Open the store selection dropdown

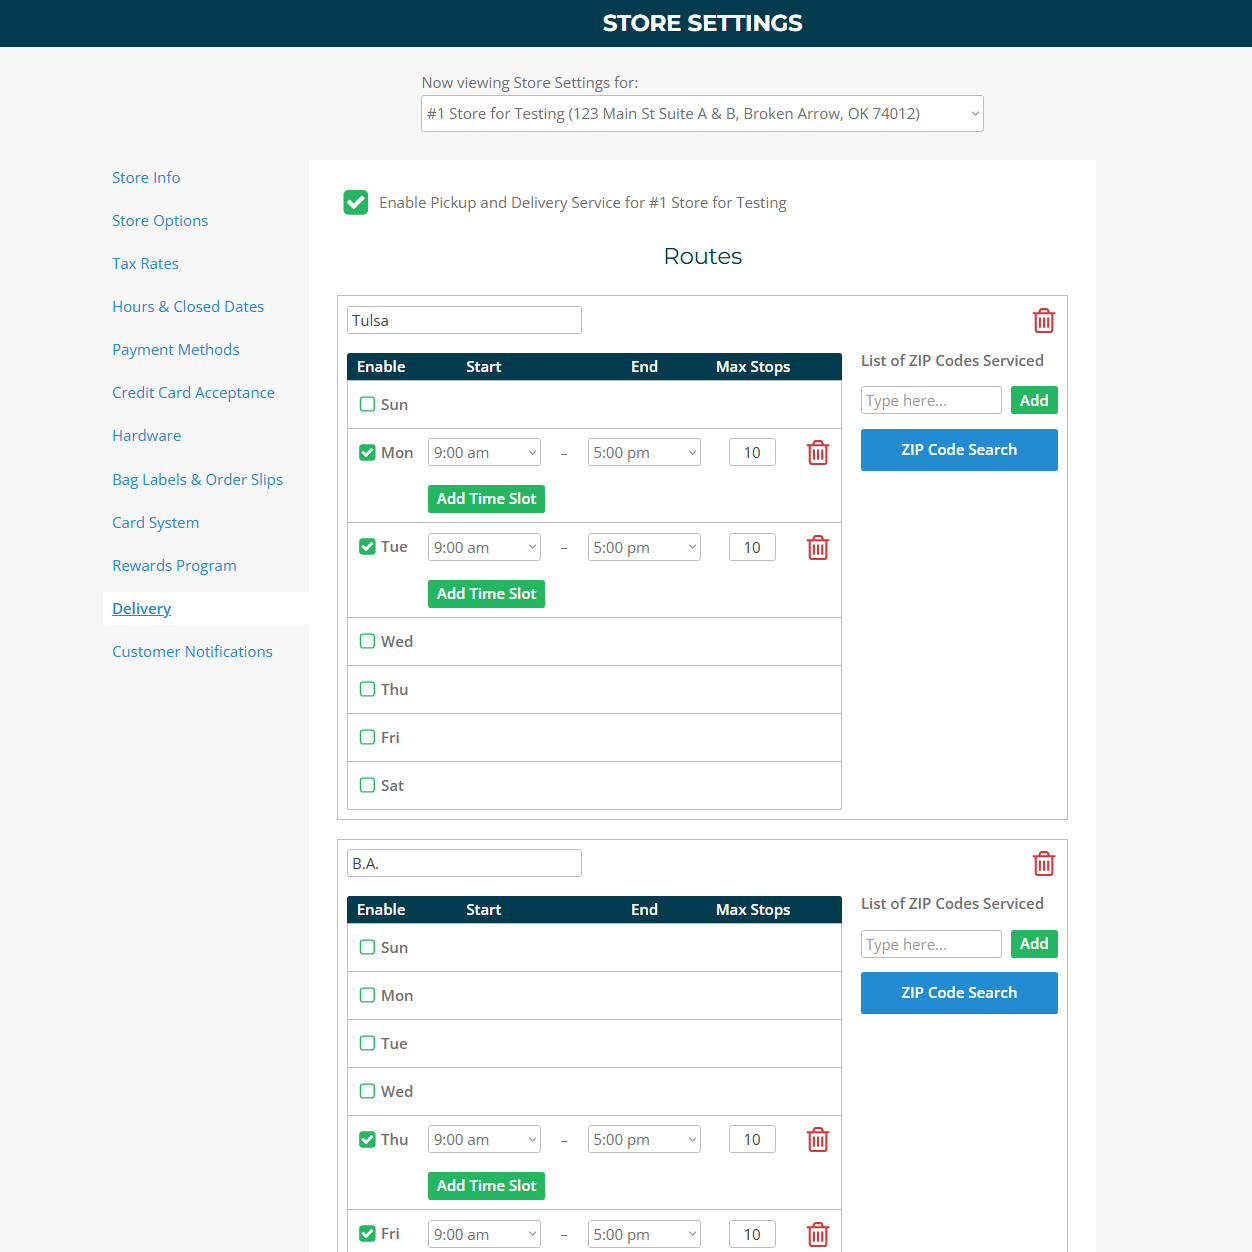point(702,114)
